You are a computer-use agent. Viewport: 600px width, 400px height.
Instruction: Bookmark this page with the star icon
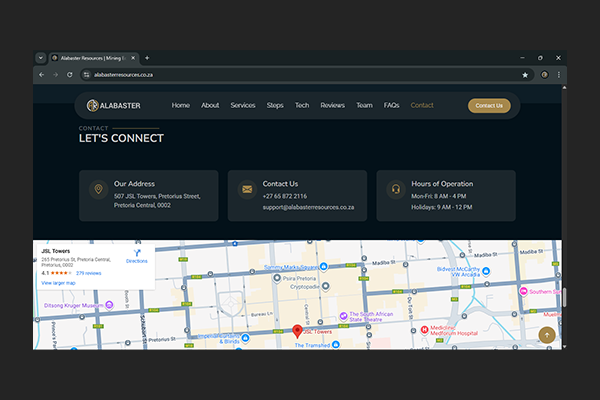(525, 75)
